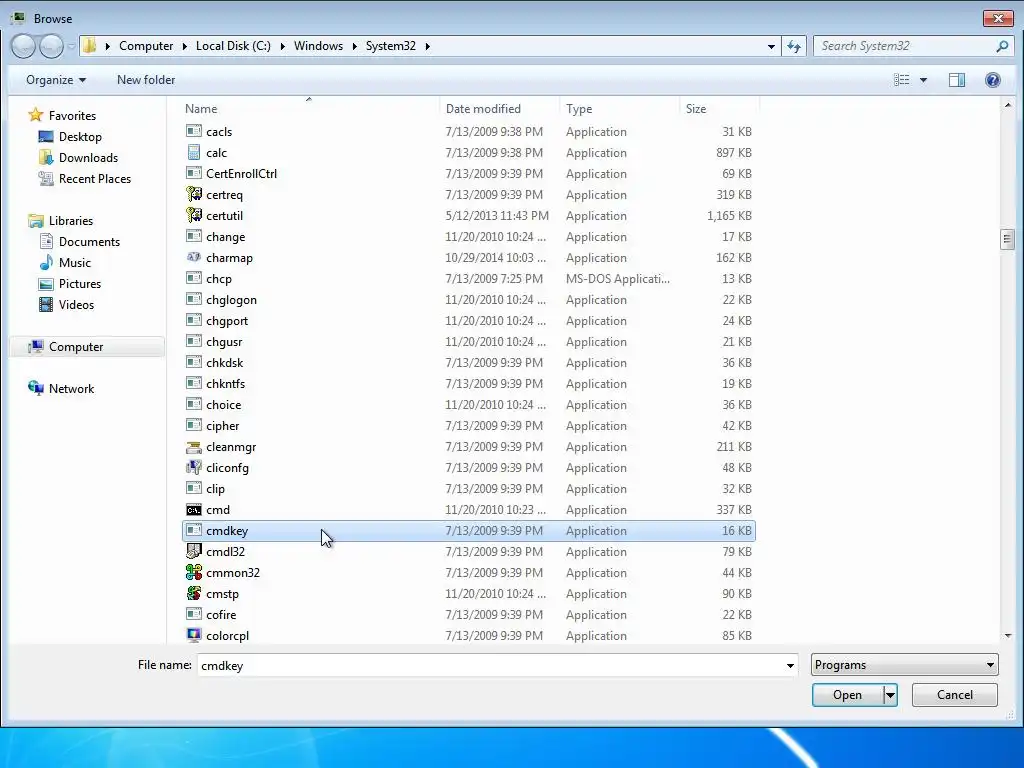The width and height of the screenshot is (1024, 768).
Task: Click the certreq certificate icon
Action: (193, 195)
